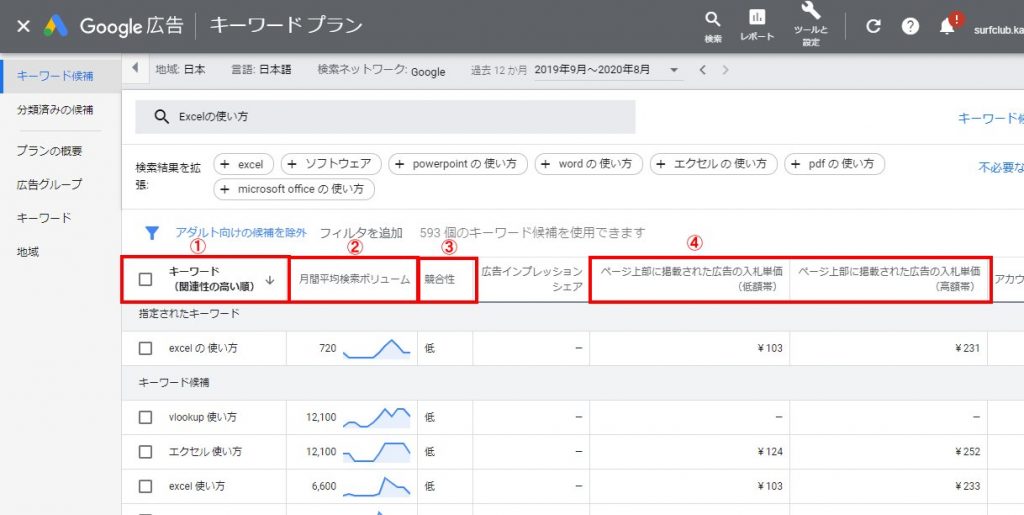Open the date range dropdown arrow
Screen dimensions: 1024x515
(x=674, y=70)
